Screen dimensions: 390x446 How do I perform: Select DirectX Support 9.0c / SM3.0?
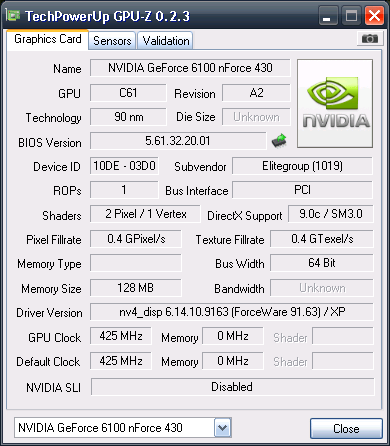tap(331, 214)
